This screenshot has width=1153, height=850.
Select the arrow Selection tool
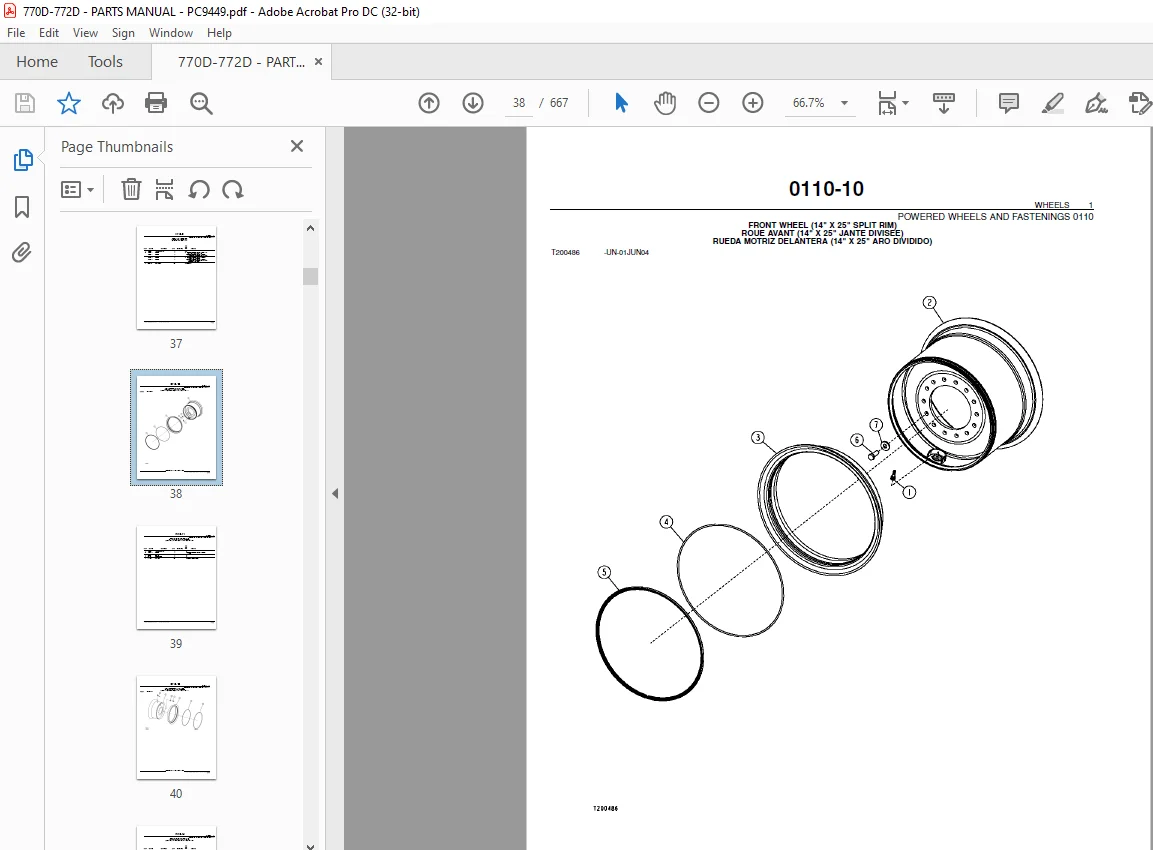tap(621, 103)
